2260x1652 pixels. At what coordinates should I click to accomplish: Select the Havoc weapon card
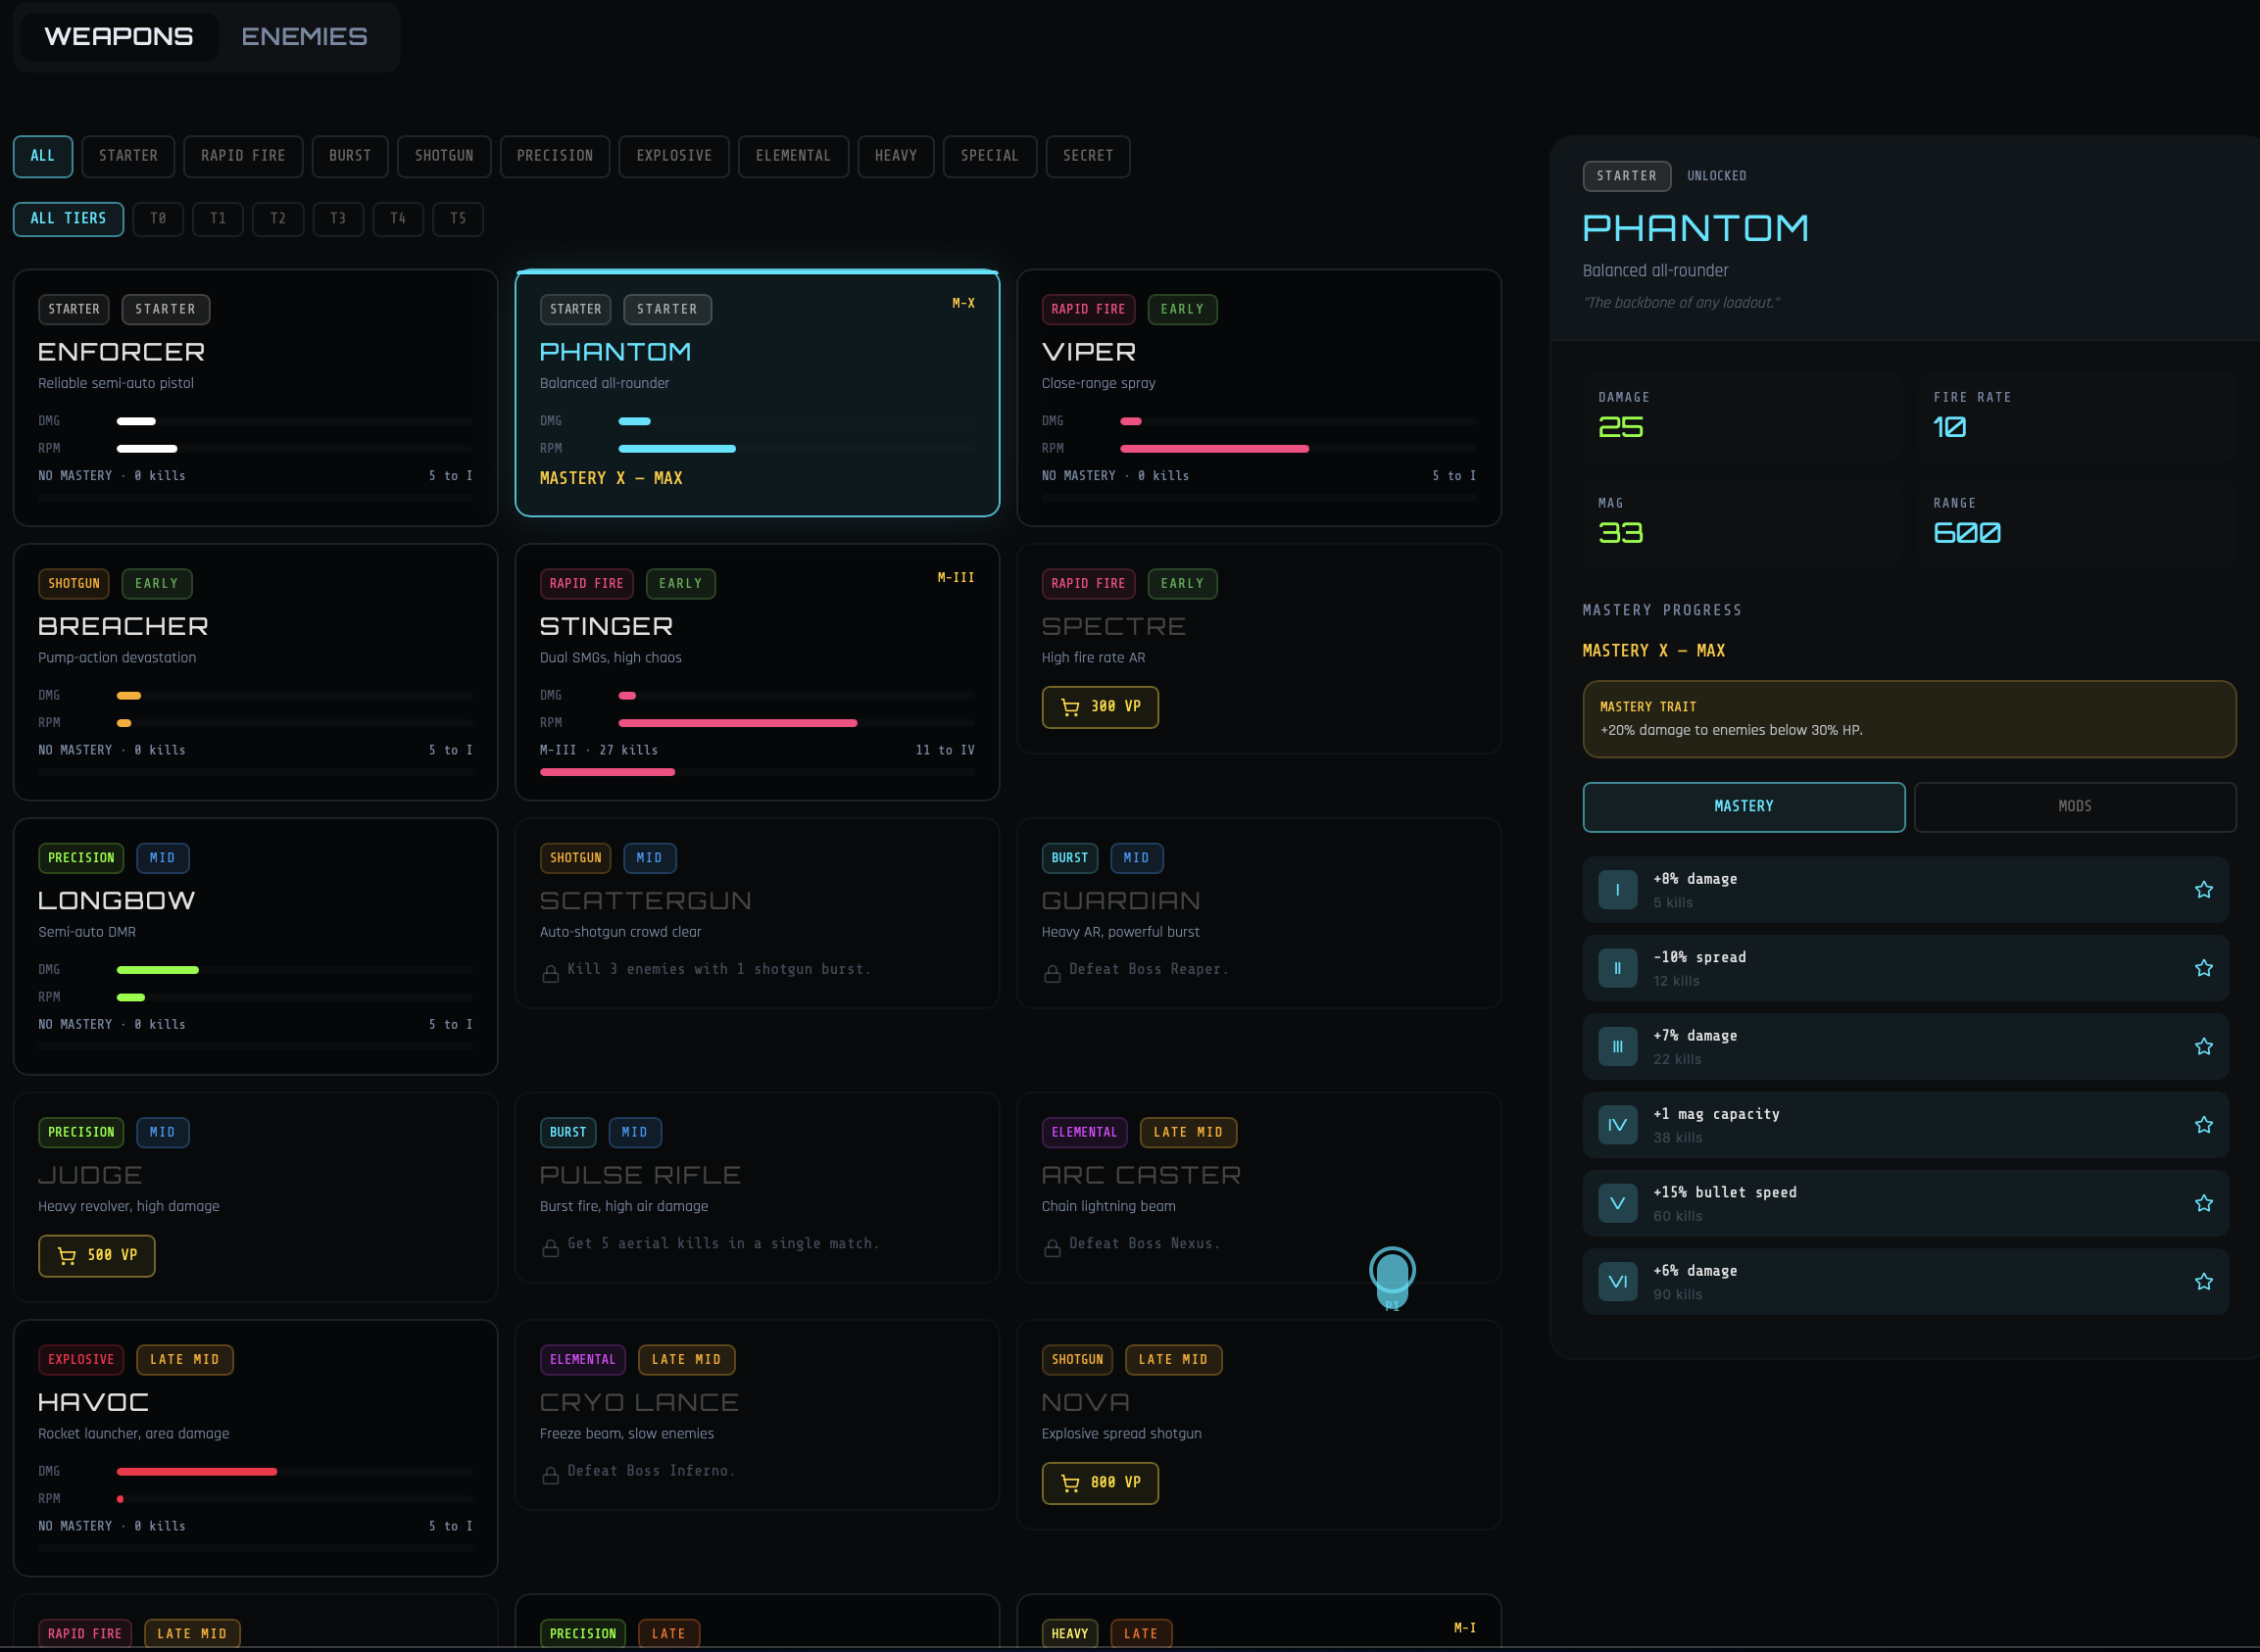pyautogui.click(x=255, y=1448)
